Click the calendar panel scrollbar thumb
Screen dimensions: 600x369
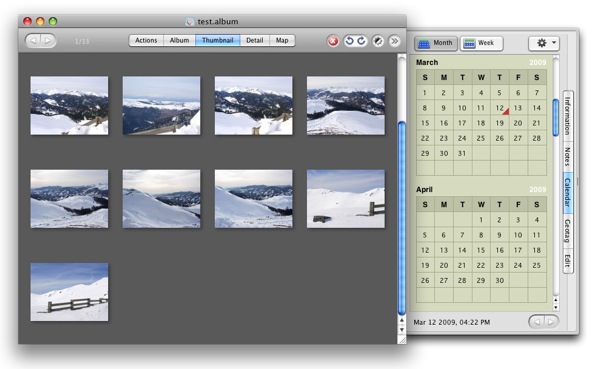click(x=556, y=118)
